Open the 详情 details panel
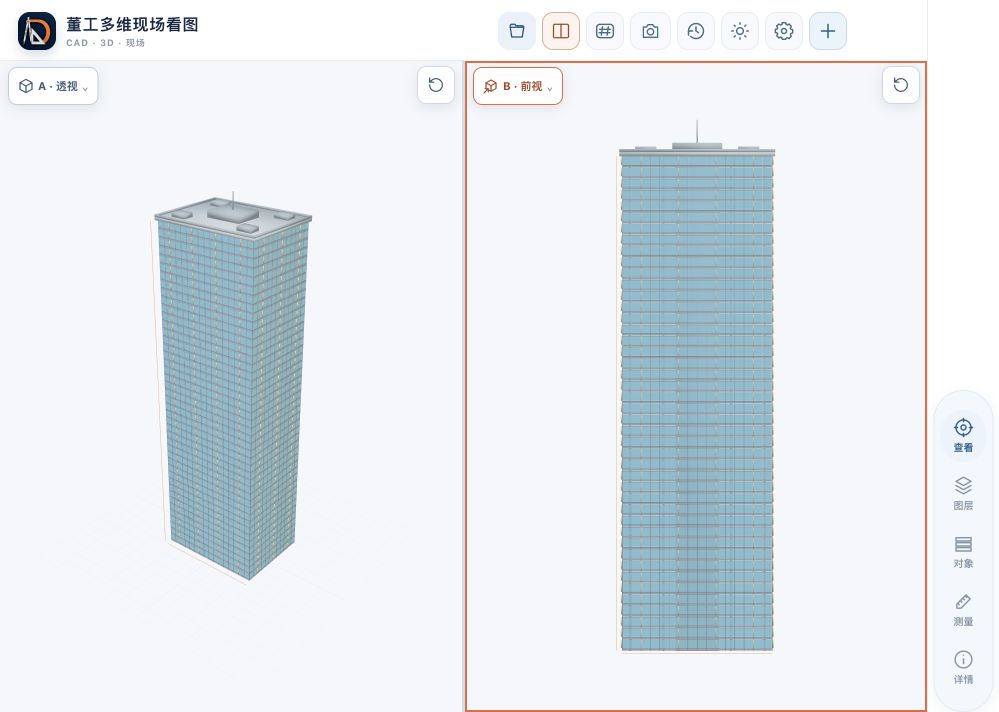999x712 pixels. click(x=963, y=667)
